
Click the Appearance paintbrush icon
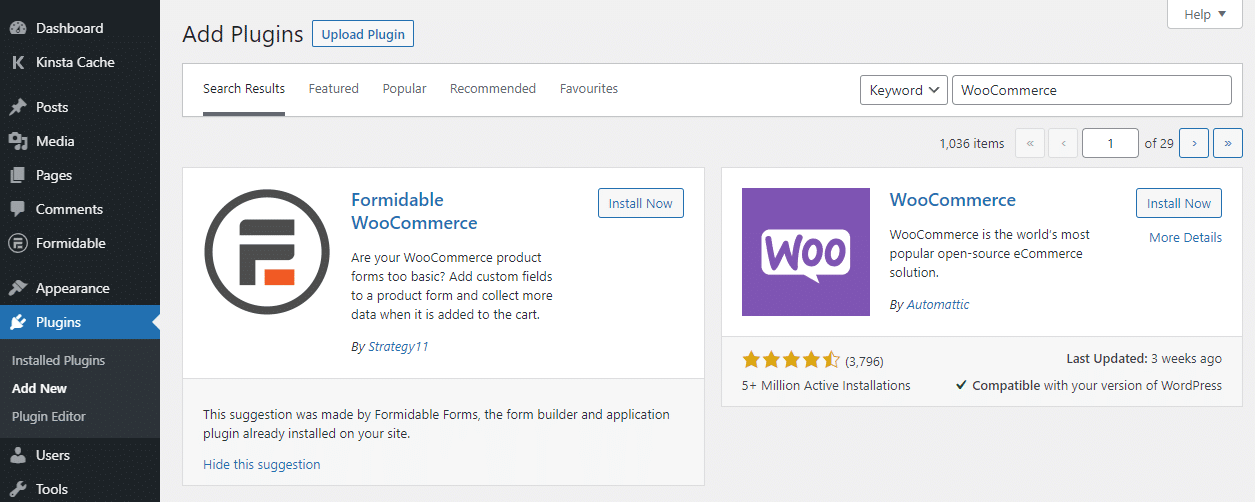(18, 288)
